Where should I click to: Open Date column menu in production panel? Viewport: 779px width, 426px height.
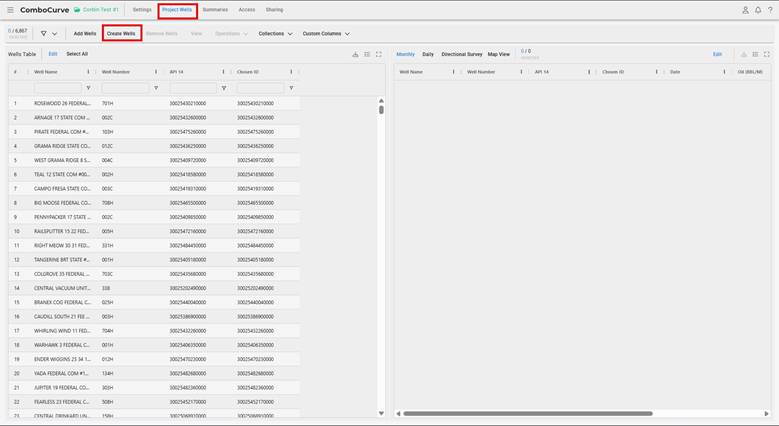[x=724, y=72]
